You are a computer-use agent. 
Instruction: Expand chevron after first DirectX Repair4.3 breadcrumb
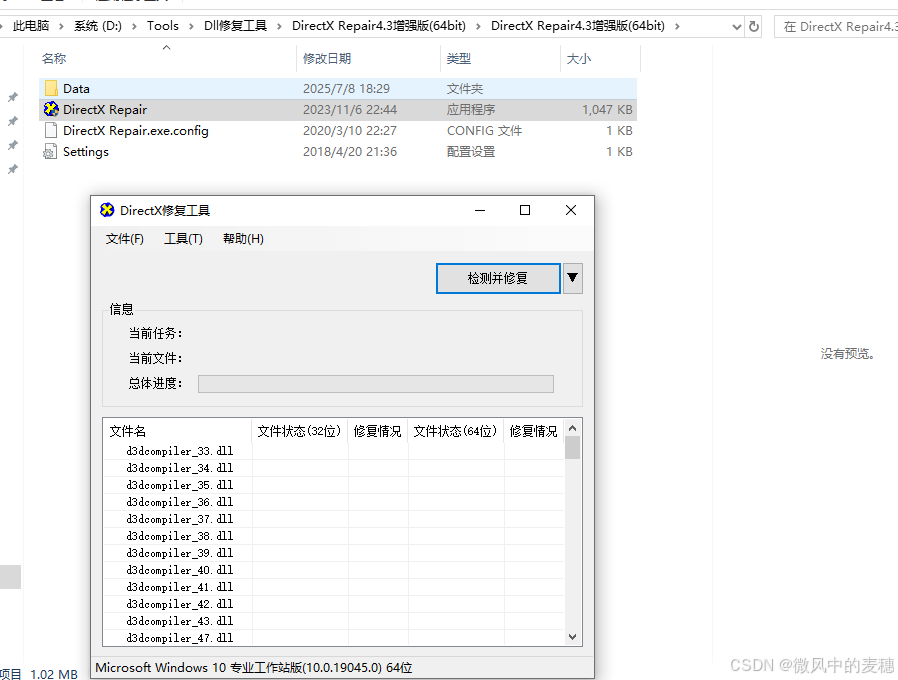[478, 26]
